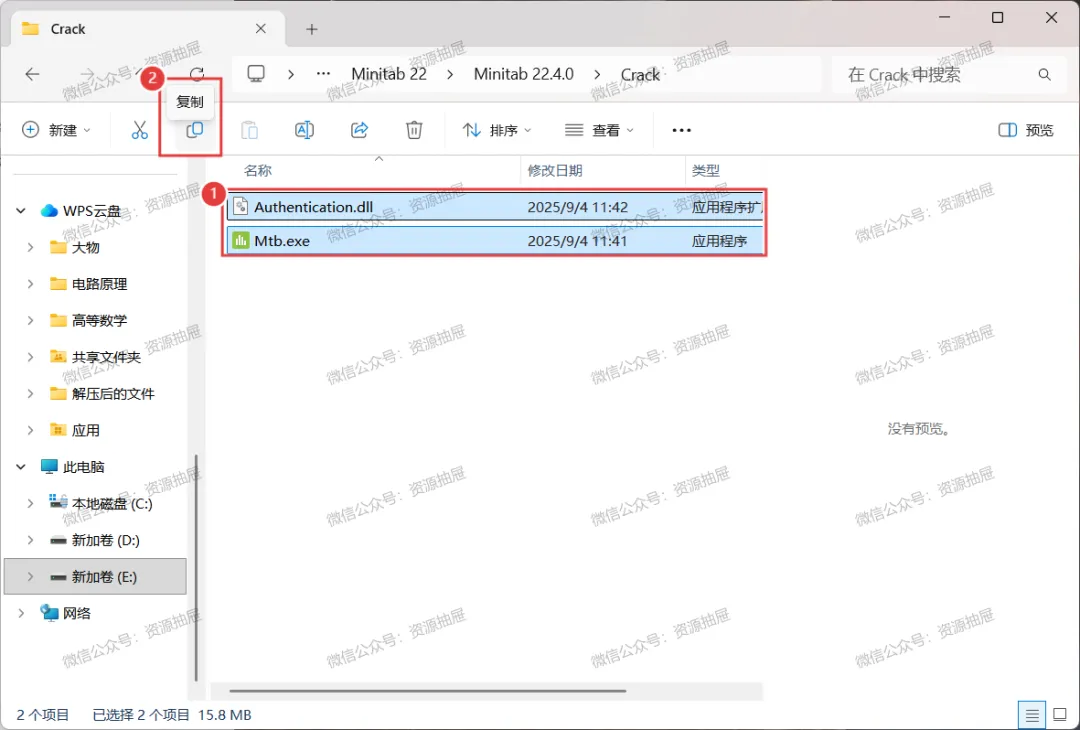Screen dimensions: 1080x730
Task: Expand the 共享文件夹 chevron
Action: coord(30,357)
